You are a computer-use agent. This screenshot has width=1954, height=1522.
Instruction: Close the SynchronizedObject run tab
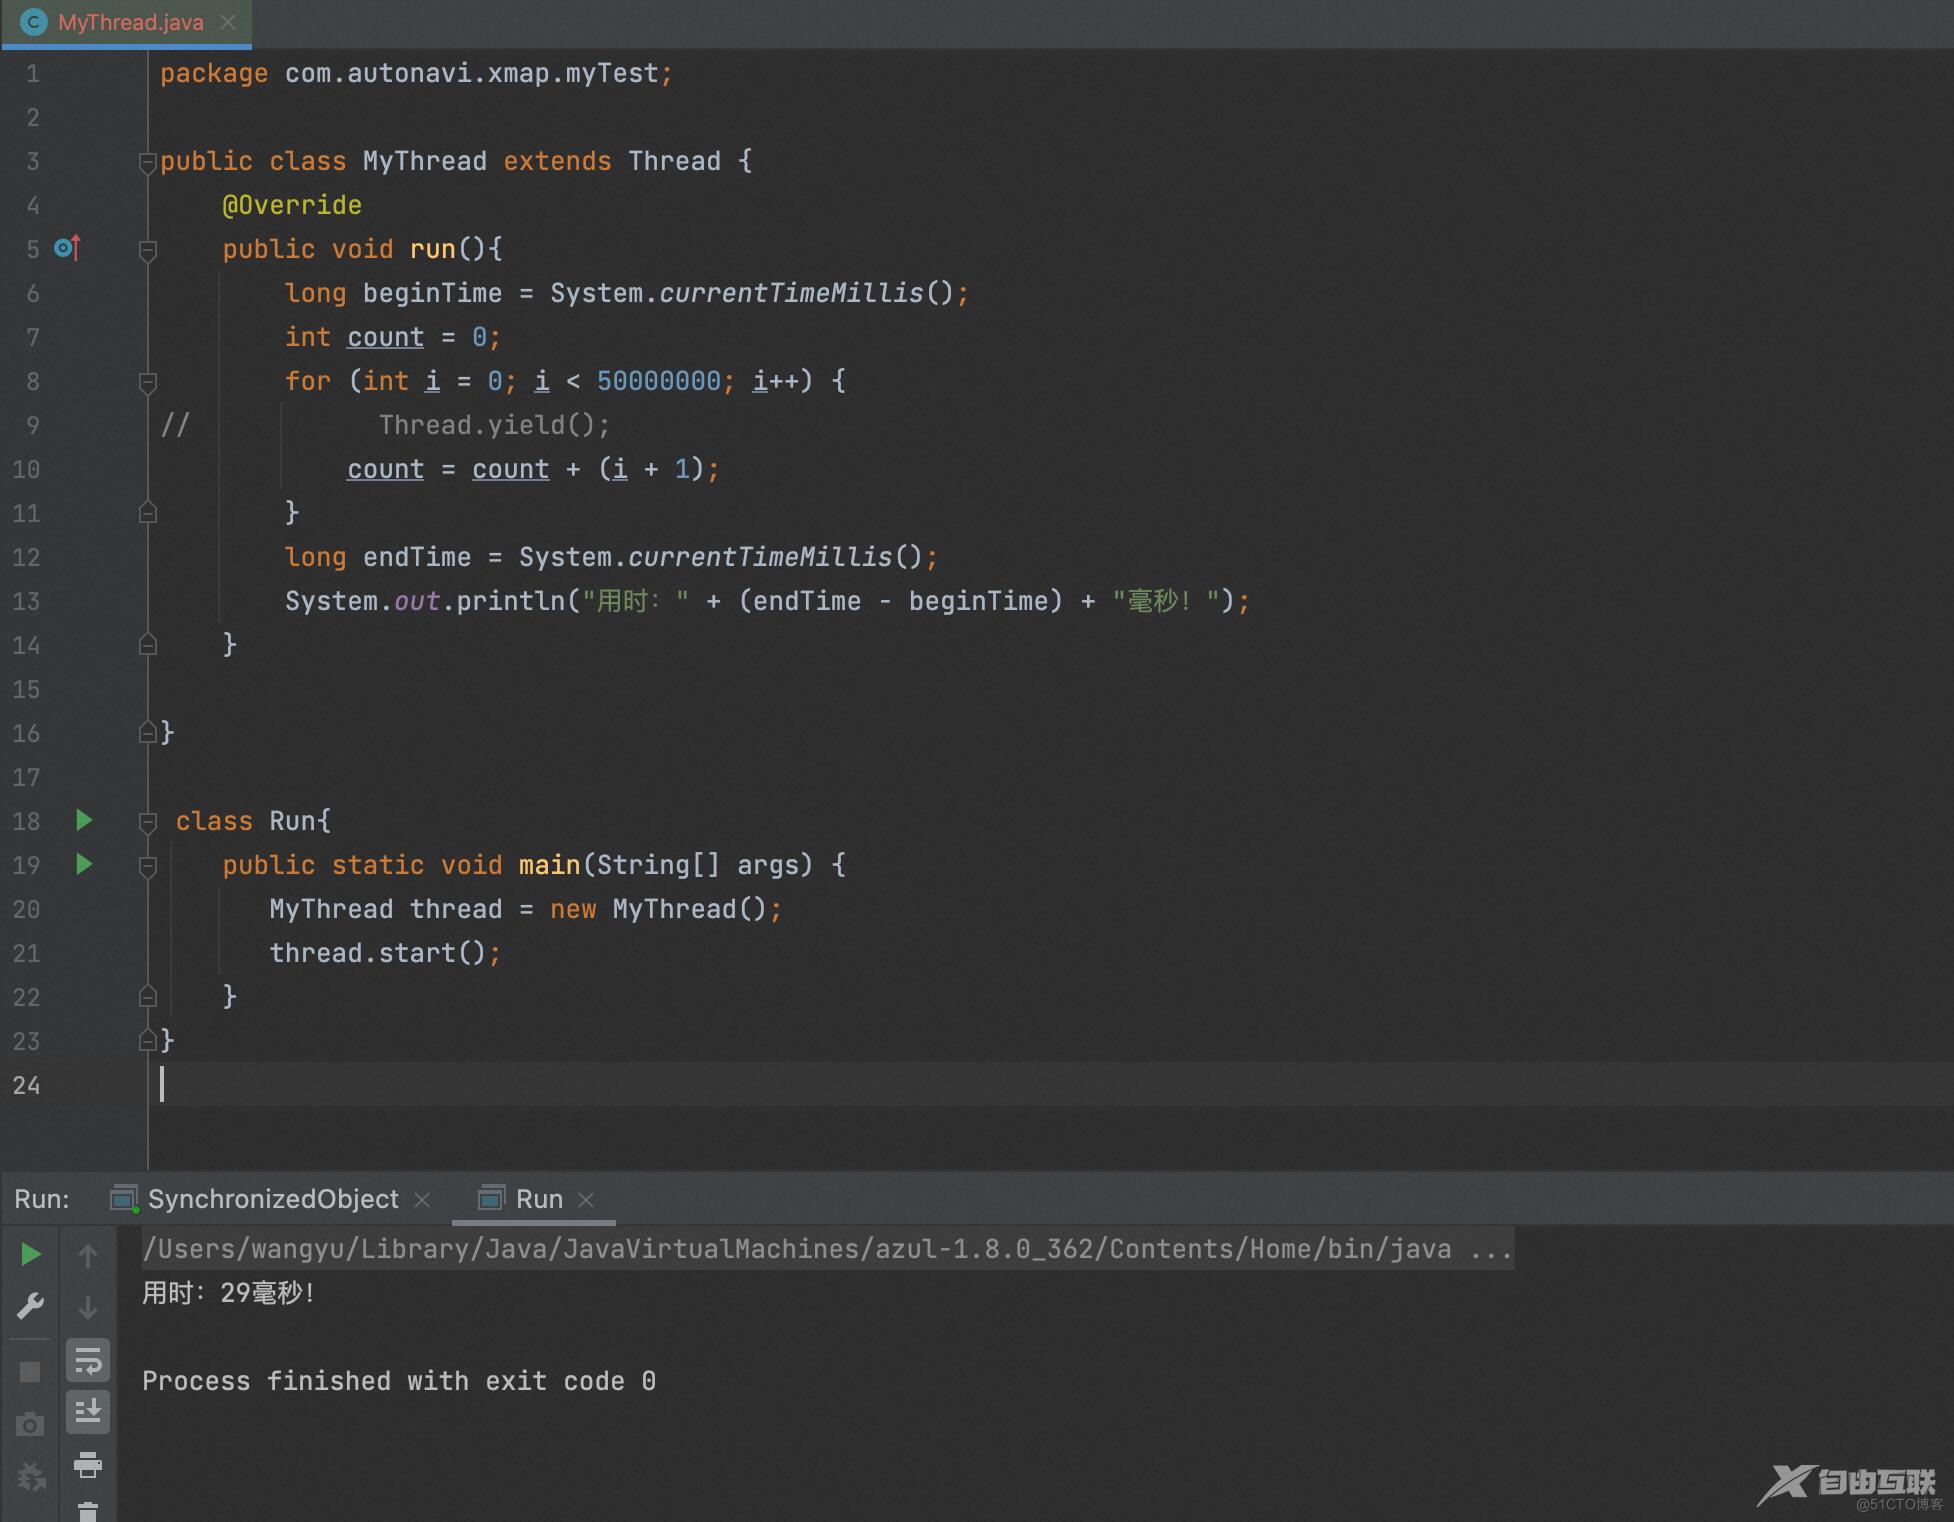point(422,1199)
